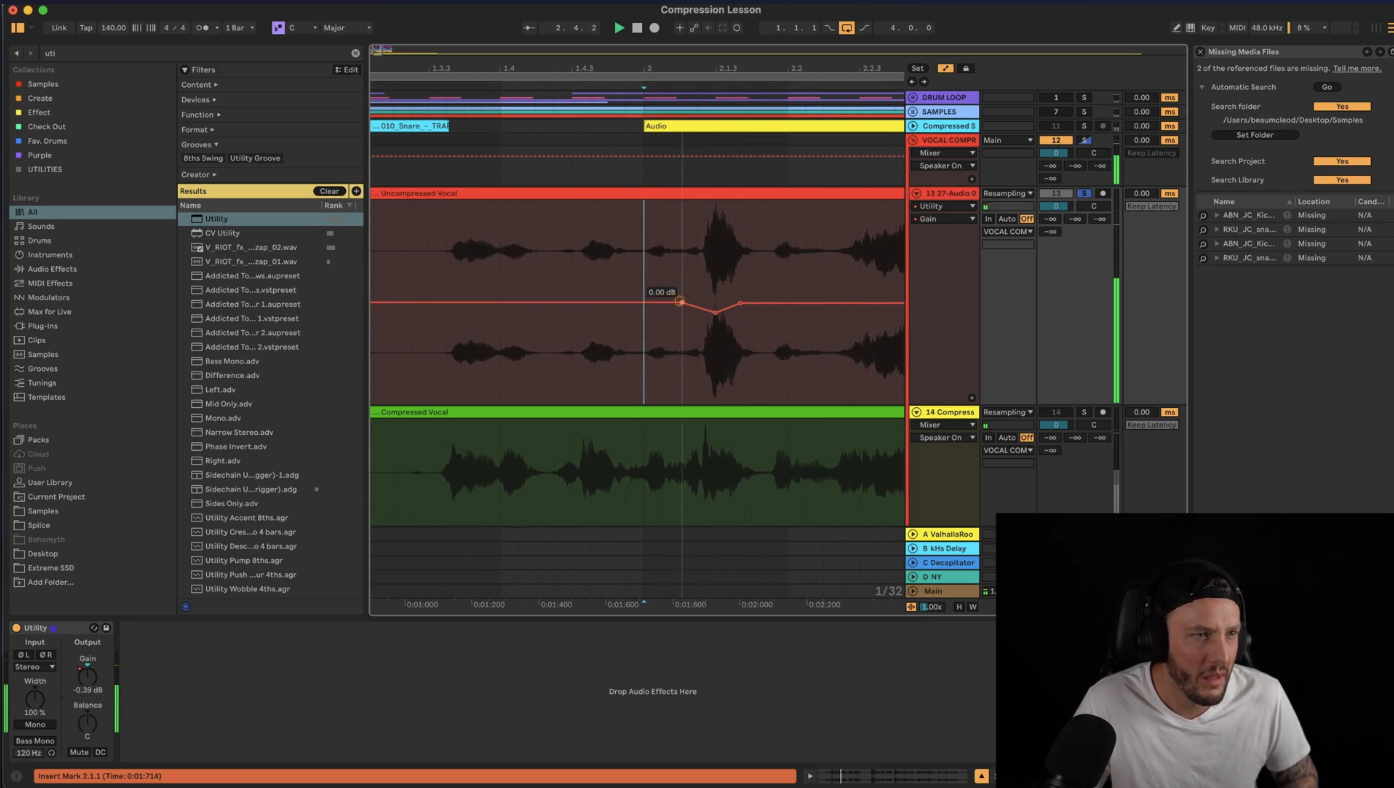
Task: Toggle the Follow playback arrow icon
Action: click(x=530, y=28)
